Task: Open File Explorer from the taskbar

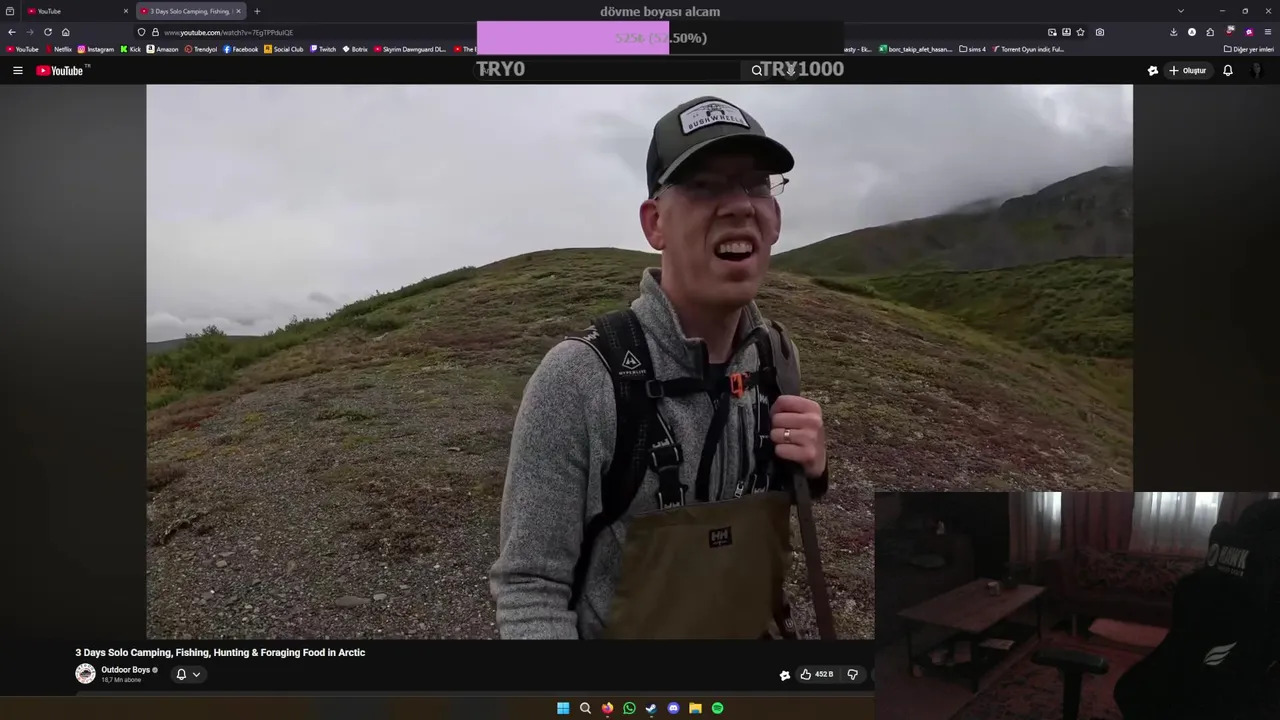Action: (x=695, y=708)
